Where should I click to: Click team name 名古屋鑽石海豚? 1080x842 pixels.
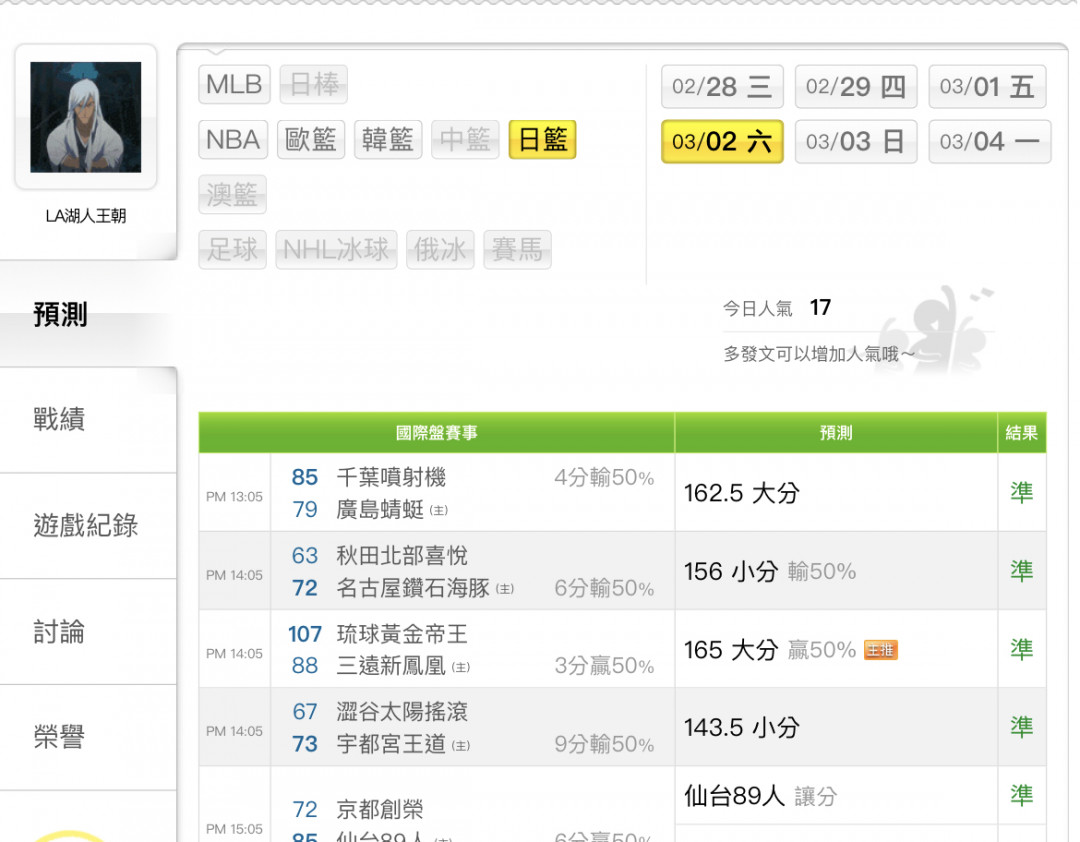click(413, 588)
